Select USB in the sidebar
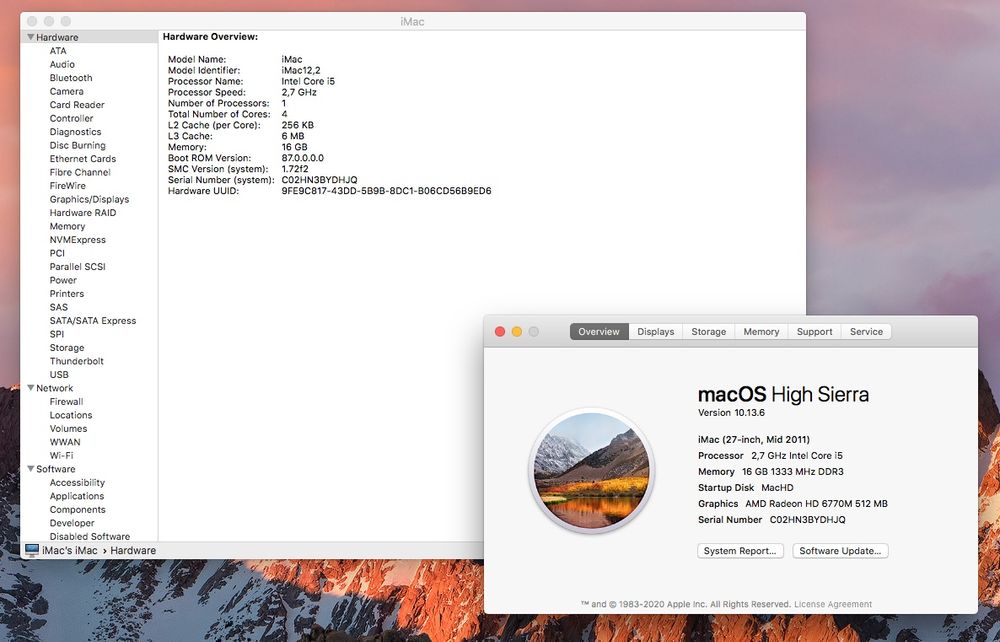The height and width of the screenshot is (642, 1000). point(59,375)
